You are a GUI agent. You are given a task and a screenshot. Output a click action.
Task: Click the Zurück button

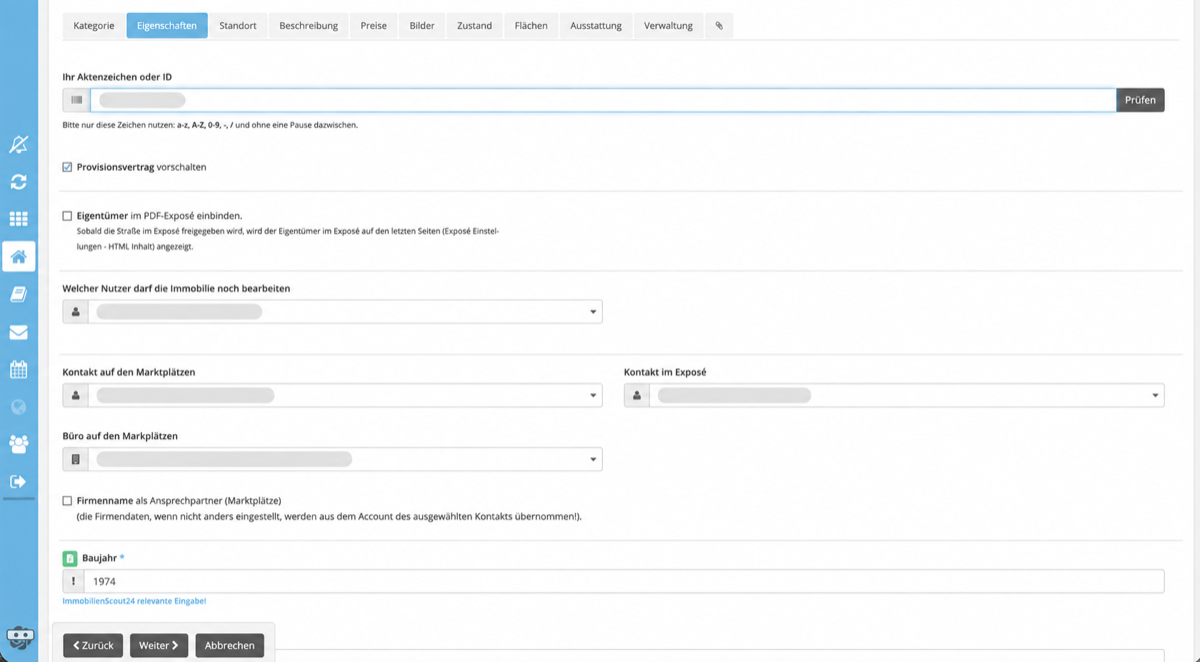pos(93,645)
